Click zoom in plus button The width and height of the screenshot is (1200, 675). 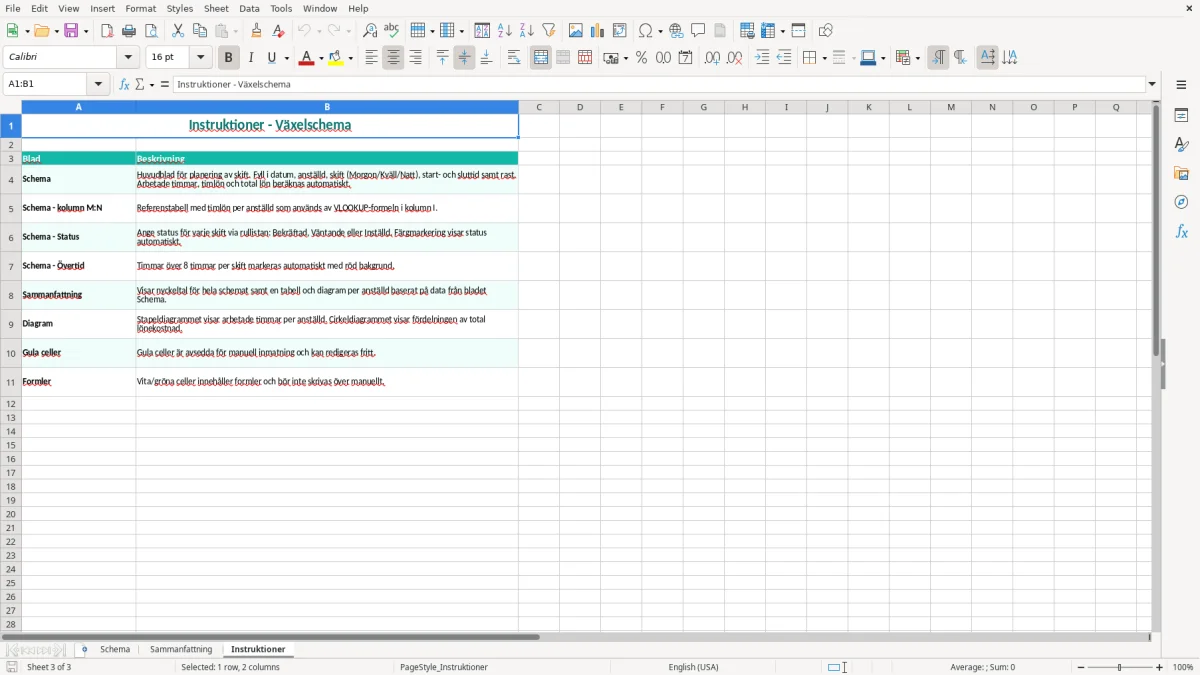coord(1160,667)
